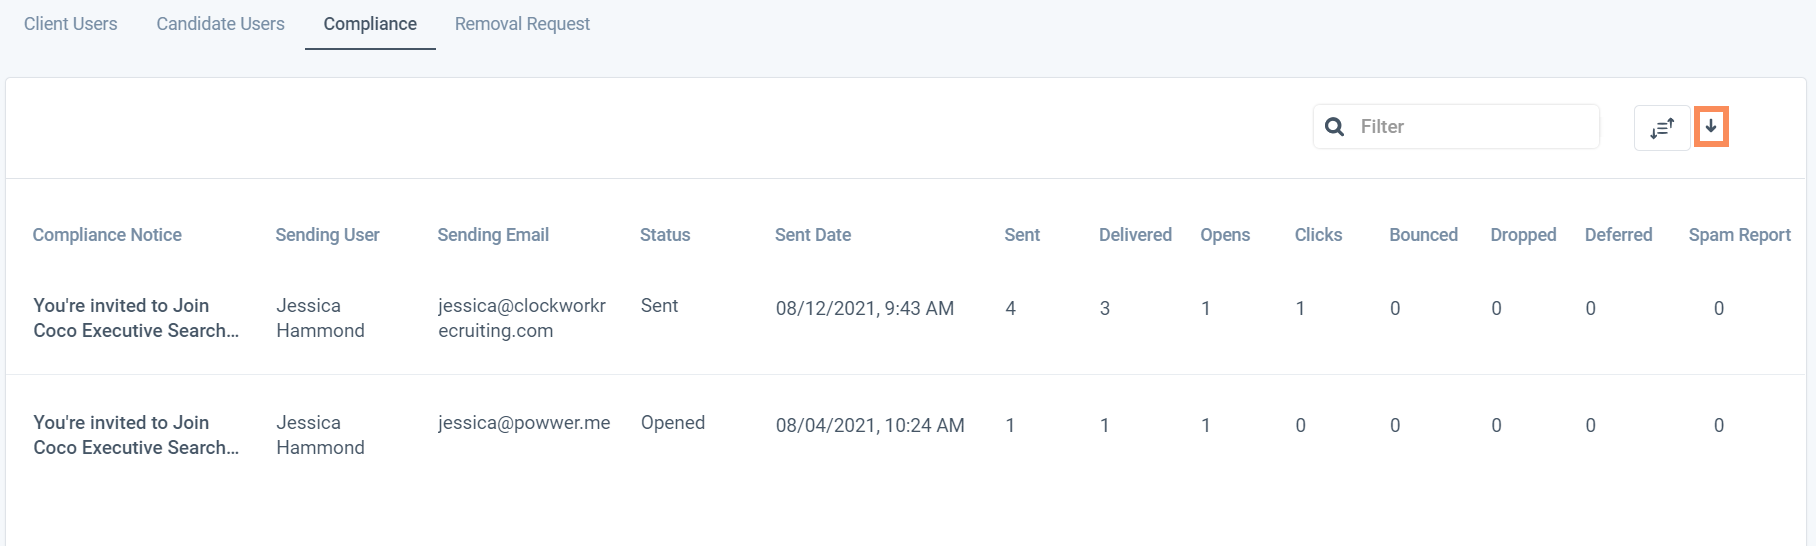Click the Opens column header
Viewport: 1816px width, 546px height.
coord(1225,235)
